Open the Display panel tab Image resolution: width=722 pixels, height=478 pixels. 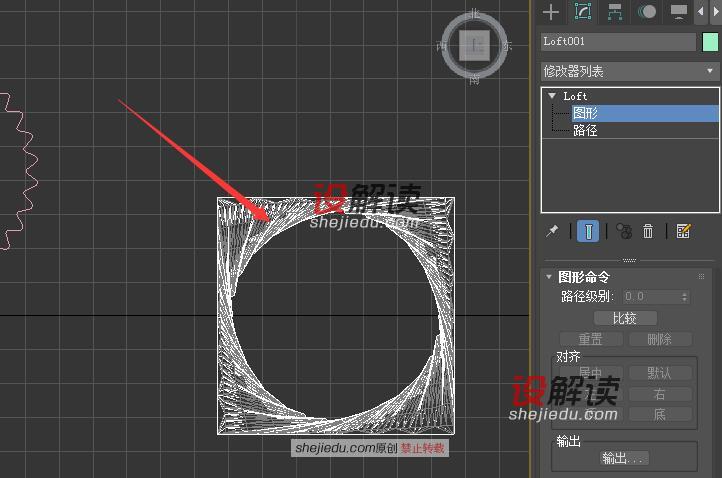coord(680,12)
